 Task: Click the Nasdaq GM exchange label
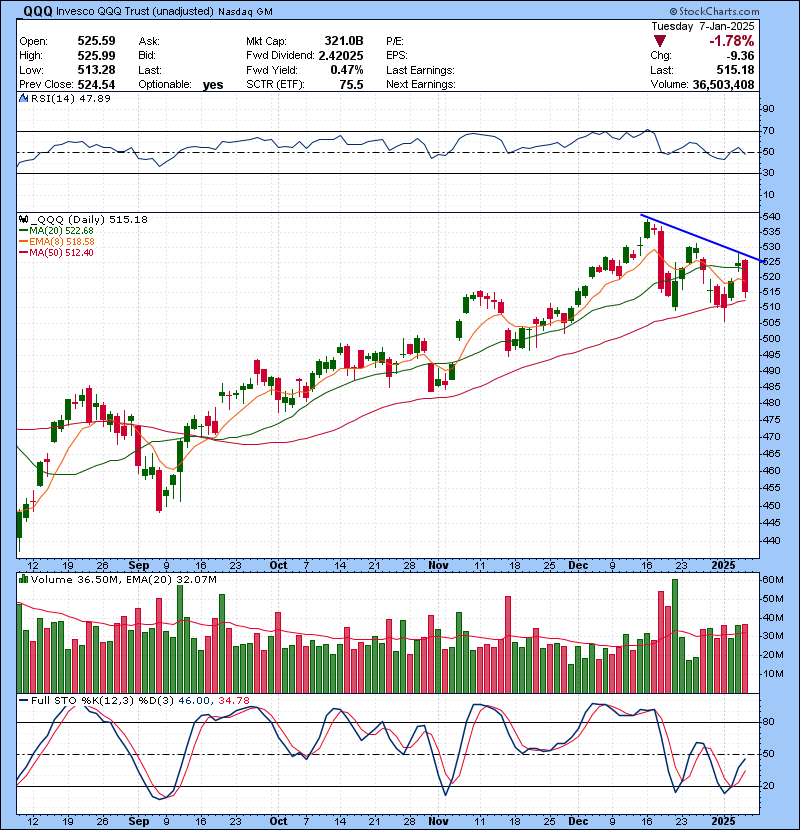pos(243,11)
